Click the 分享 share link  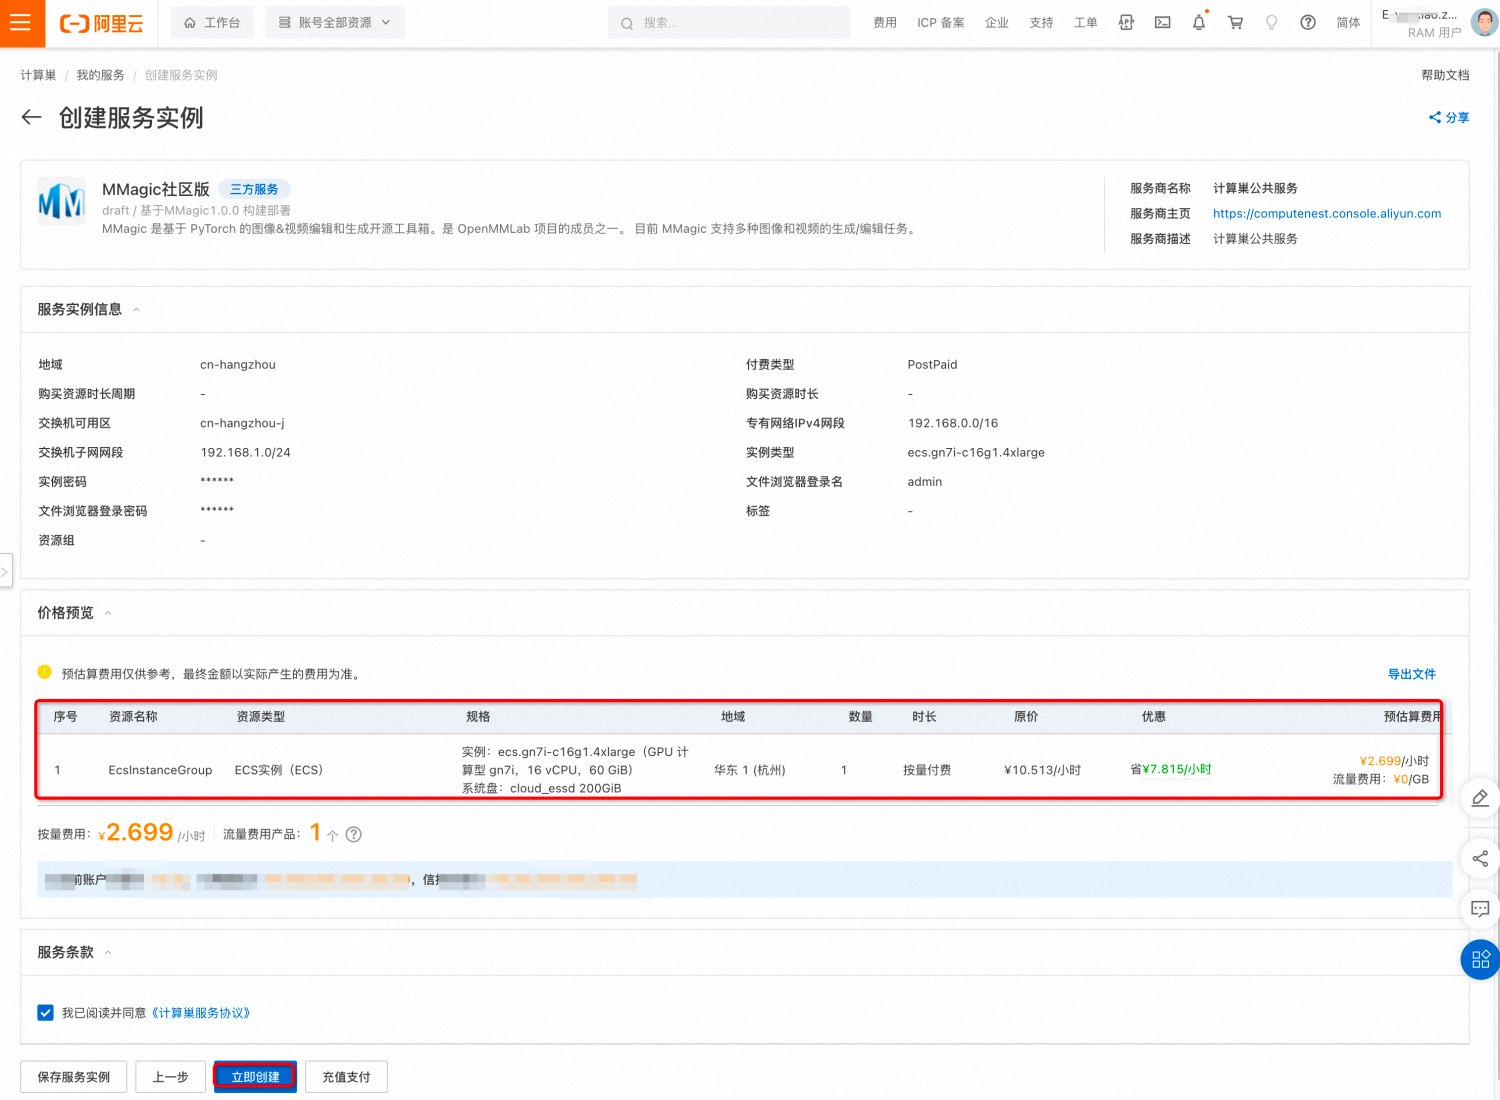click(x=1449, y=117)
